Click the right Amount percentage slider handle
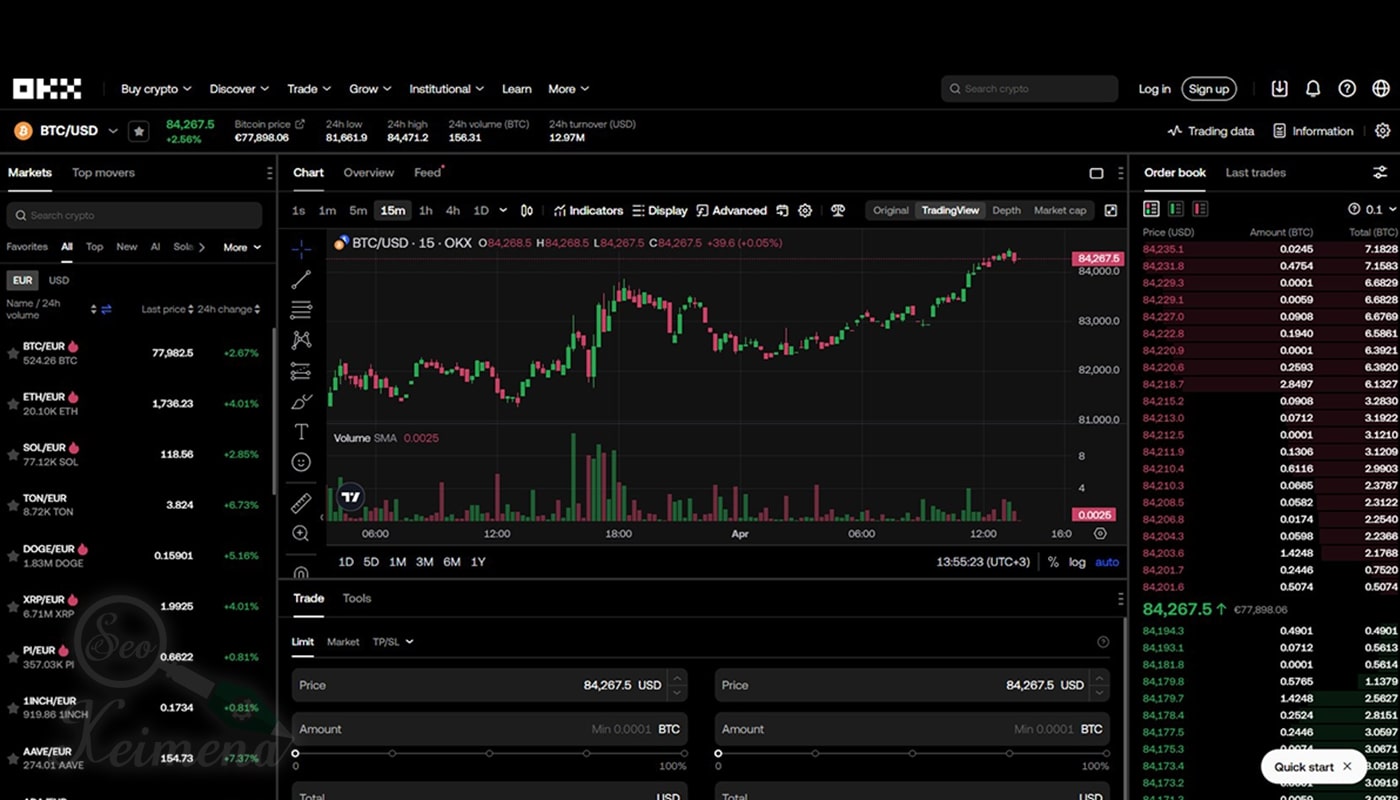Image resolution: width=1400 pixels, height=800 pixels. click(718, 753)
